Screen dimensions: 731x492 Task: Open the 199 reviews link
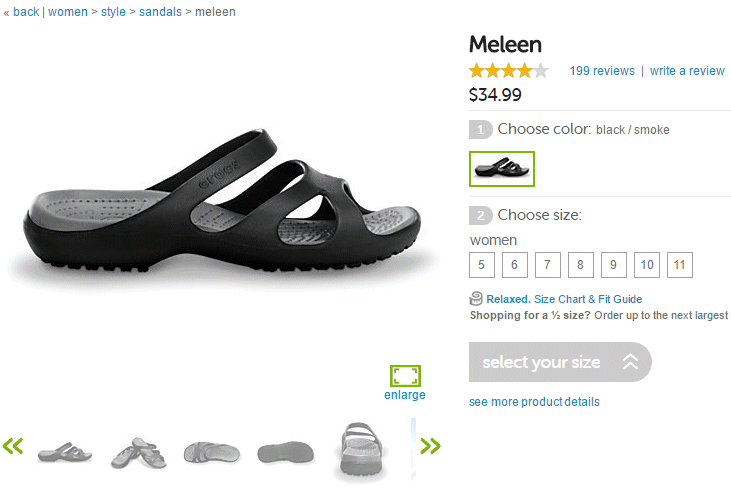pos(602,71)
